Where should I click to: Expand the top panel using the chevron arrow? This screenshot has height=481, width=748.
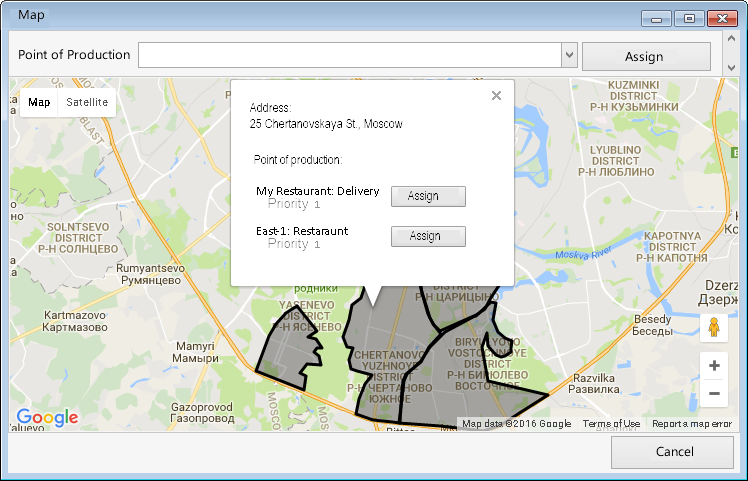tap(731, 64)
